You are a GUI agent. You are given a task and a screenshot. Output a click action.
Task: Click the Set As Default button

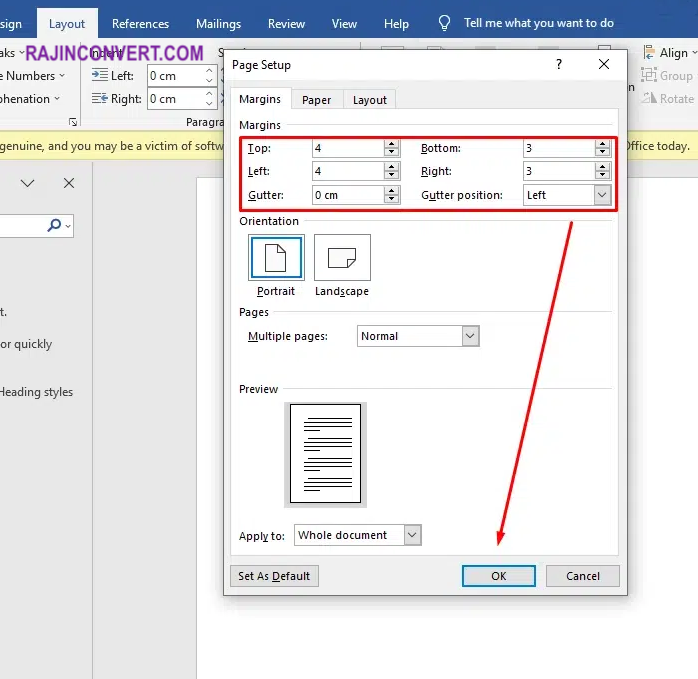pyautogui.click(x=274, y=576)
